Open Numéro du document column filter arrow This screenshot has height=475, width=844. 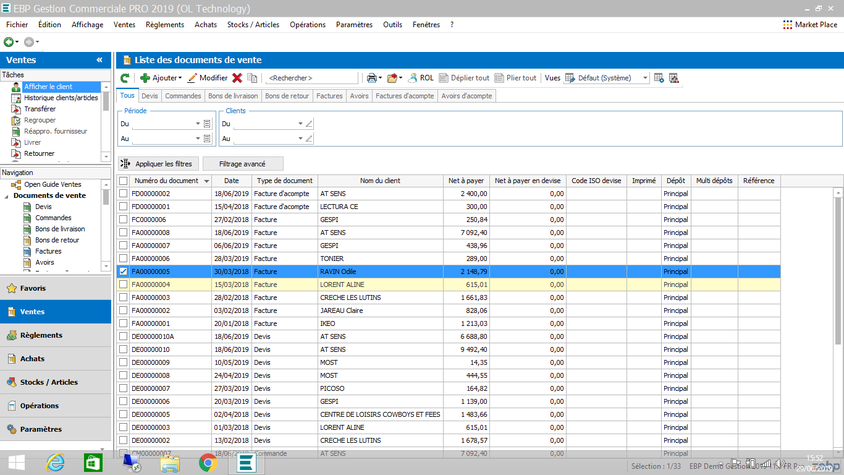pyautogui.click(x=206, y=181)
